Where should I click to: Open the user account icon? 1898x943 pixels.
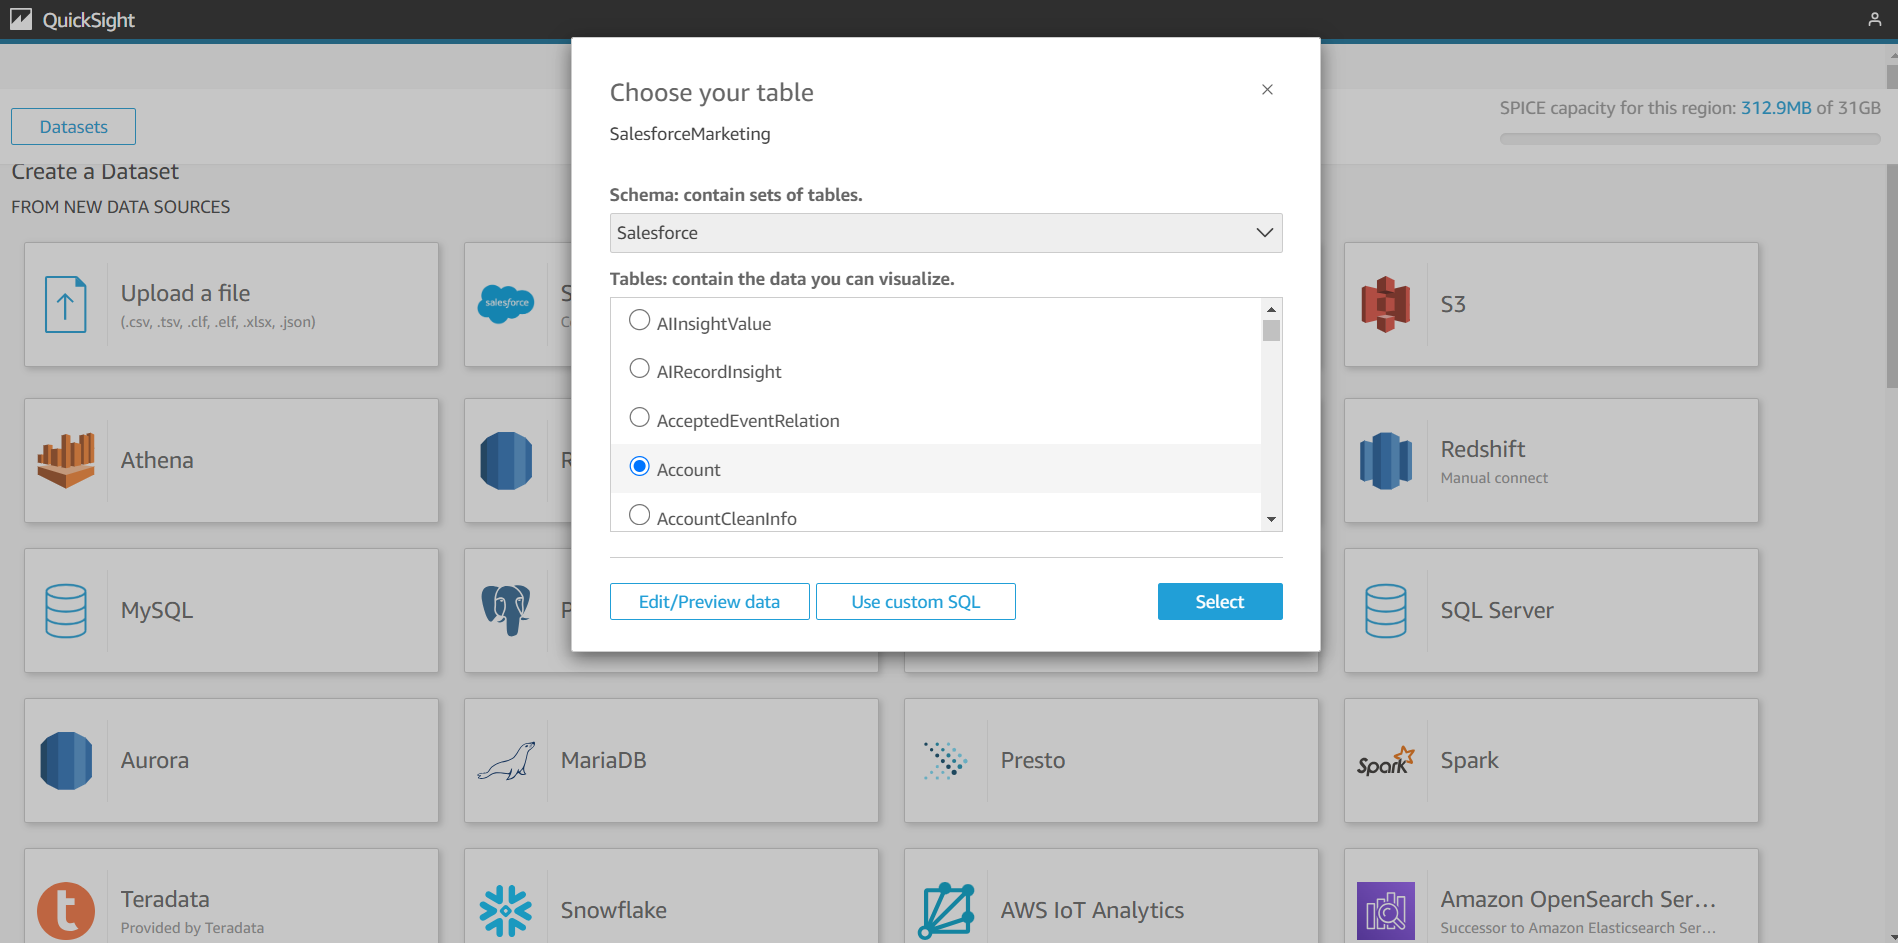point(1874,19)
